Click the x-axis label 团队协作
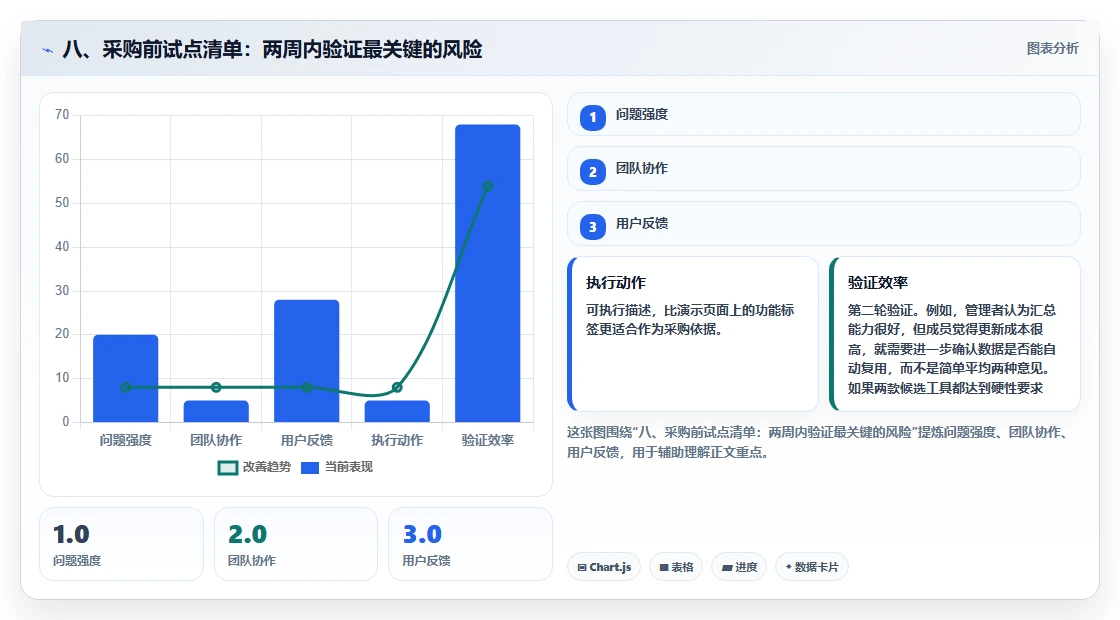 (x=216, y=440)
